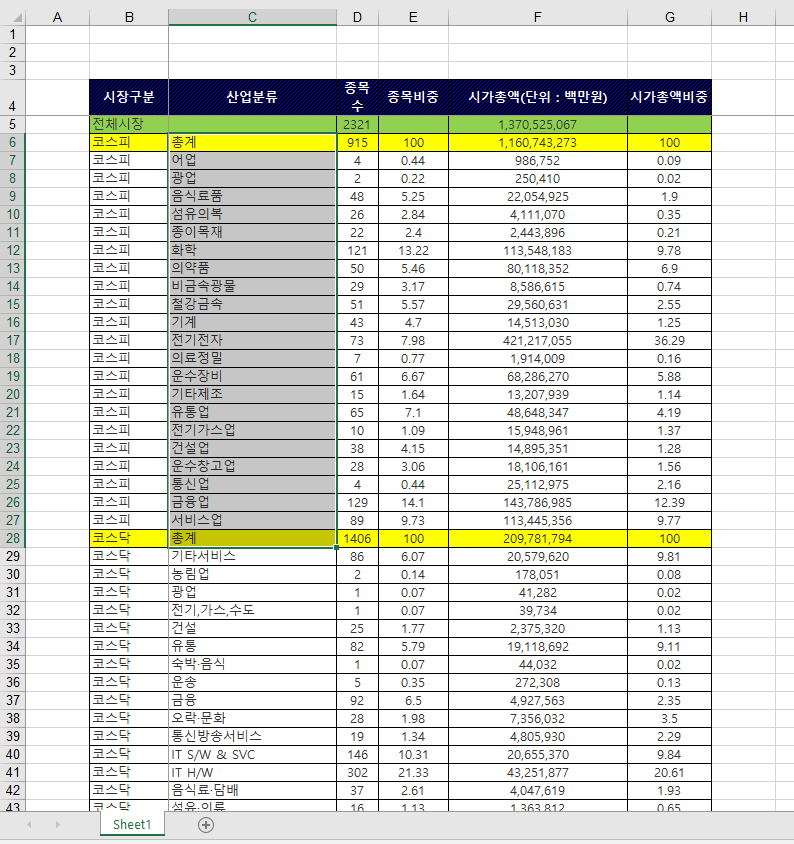The height and width of the screenshot is (844, 794).
Task: Select the cell with 36.29
Action: [669, 340]
